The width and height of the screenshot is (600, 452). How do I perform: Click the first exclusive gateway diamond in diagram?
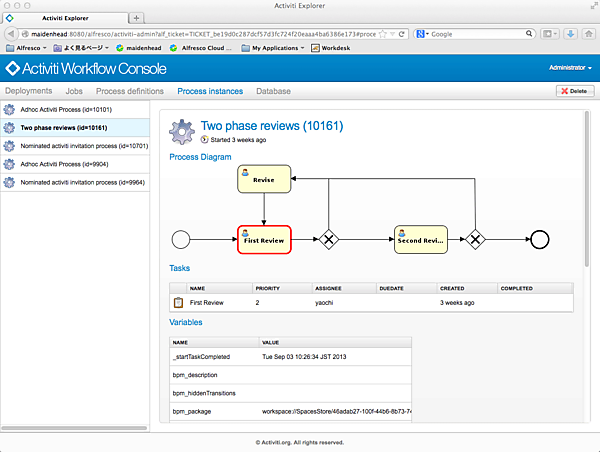pos(326,240)
